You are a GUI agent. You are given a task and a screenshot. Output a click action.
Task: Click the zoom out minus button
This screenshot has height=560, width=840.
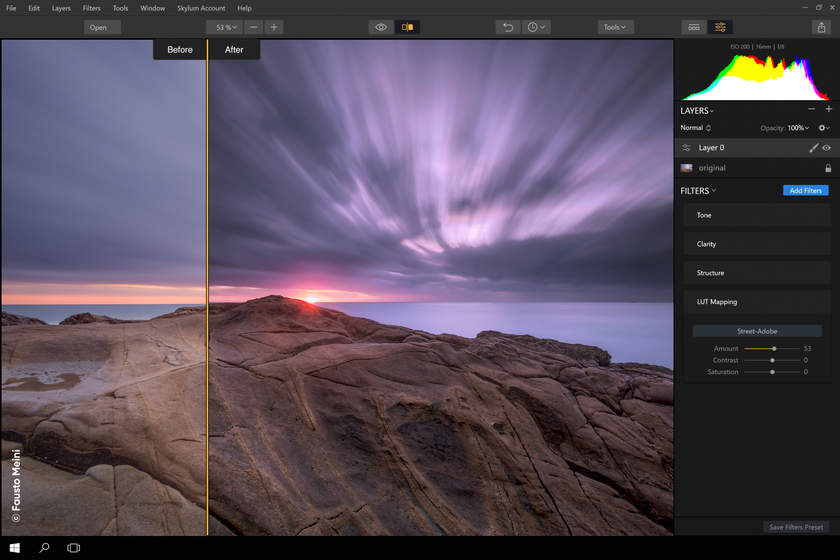tap(253, 27)
